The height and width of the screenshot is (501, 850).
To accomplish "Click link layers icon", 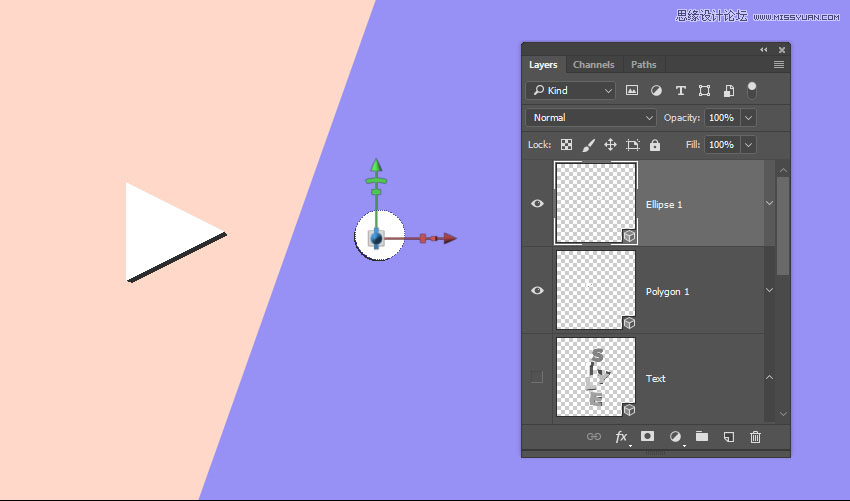I will point(594,436).
